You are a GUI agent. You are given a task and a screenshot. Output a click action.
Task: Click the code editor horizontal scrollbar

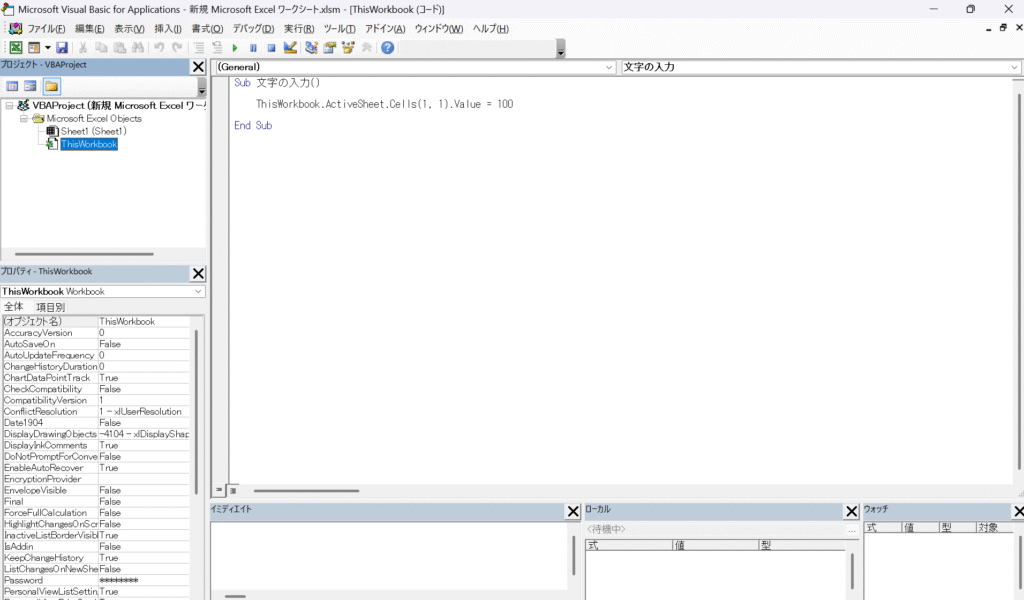pos(306,490)
